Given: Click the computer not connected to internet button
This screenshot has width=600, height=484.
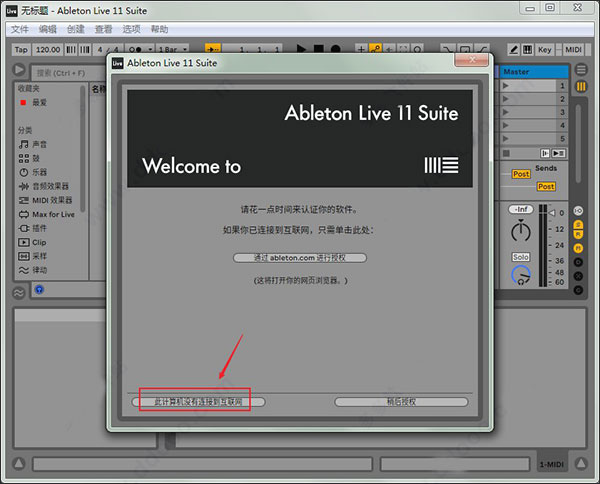Looking at the screenshot, I should (x=199, y=401).
